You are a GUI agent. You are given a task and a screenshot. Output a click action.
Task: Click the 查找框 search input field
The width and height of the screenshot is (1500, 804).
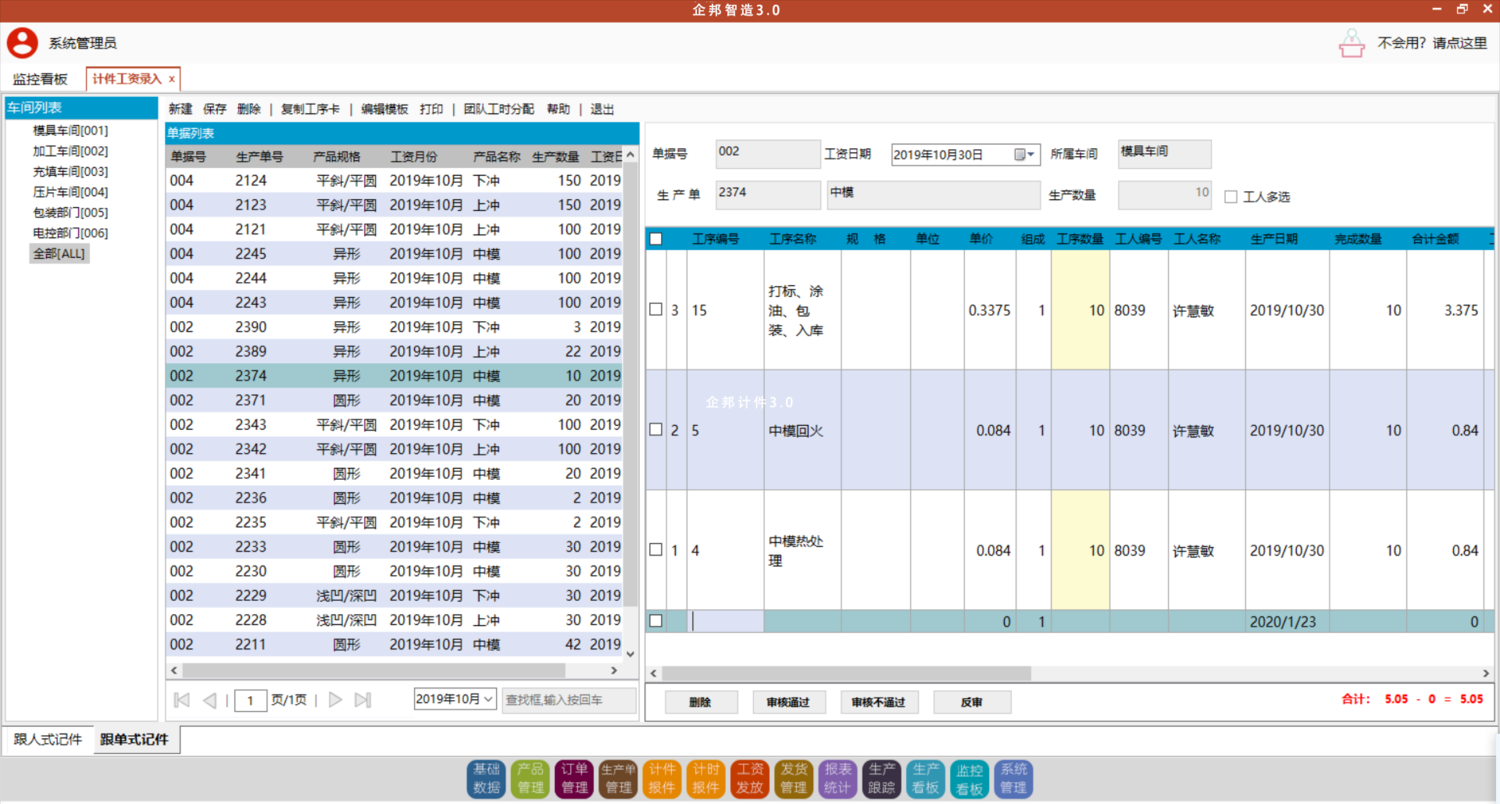coord(569,700)
